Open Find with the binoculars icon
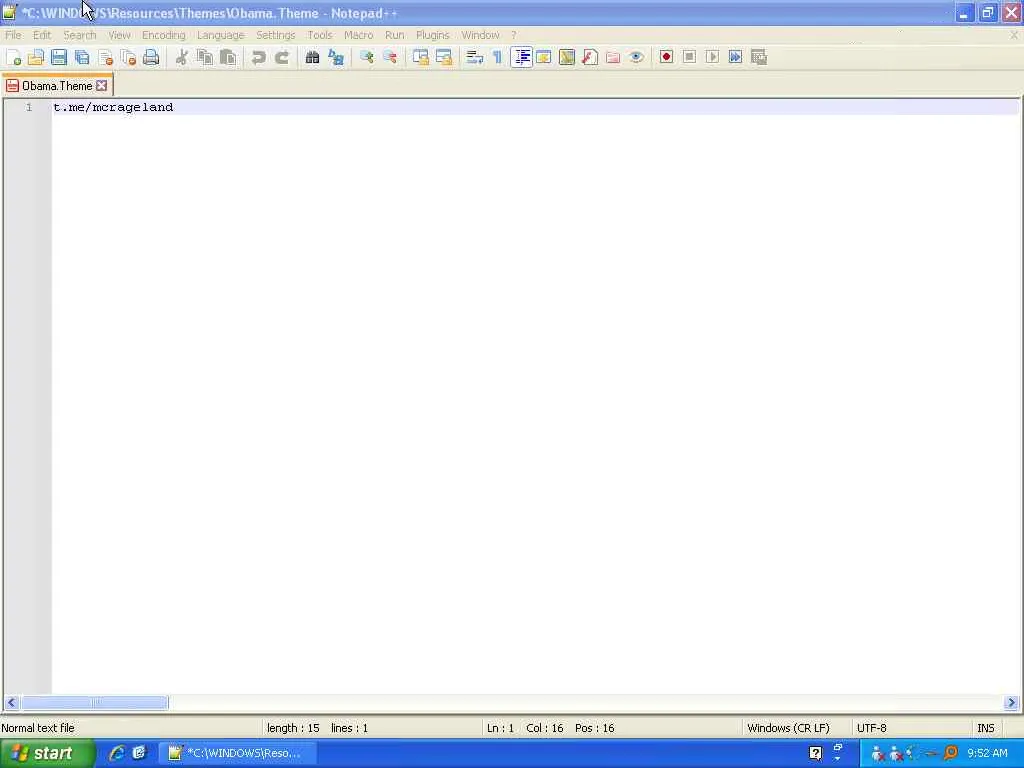1024x768 pixels. coord(312,57)
